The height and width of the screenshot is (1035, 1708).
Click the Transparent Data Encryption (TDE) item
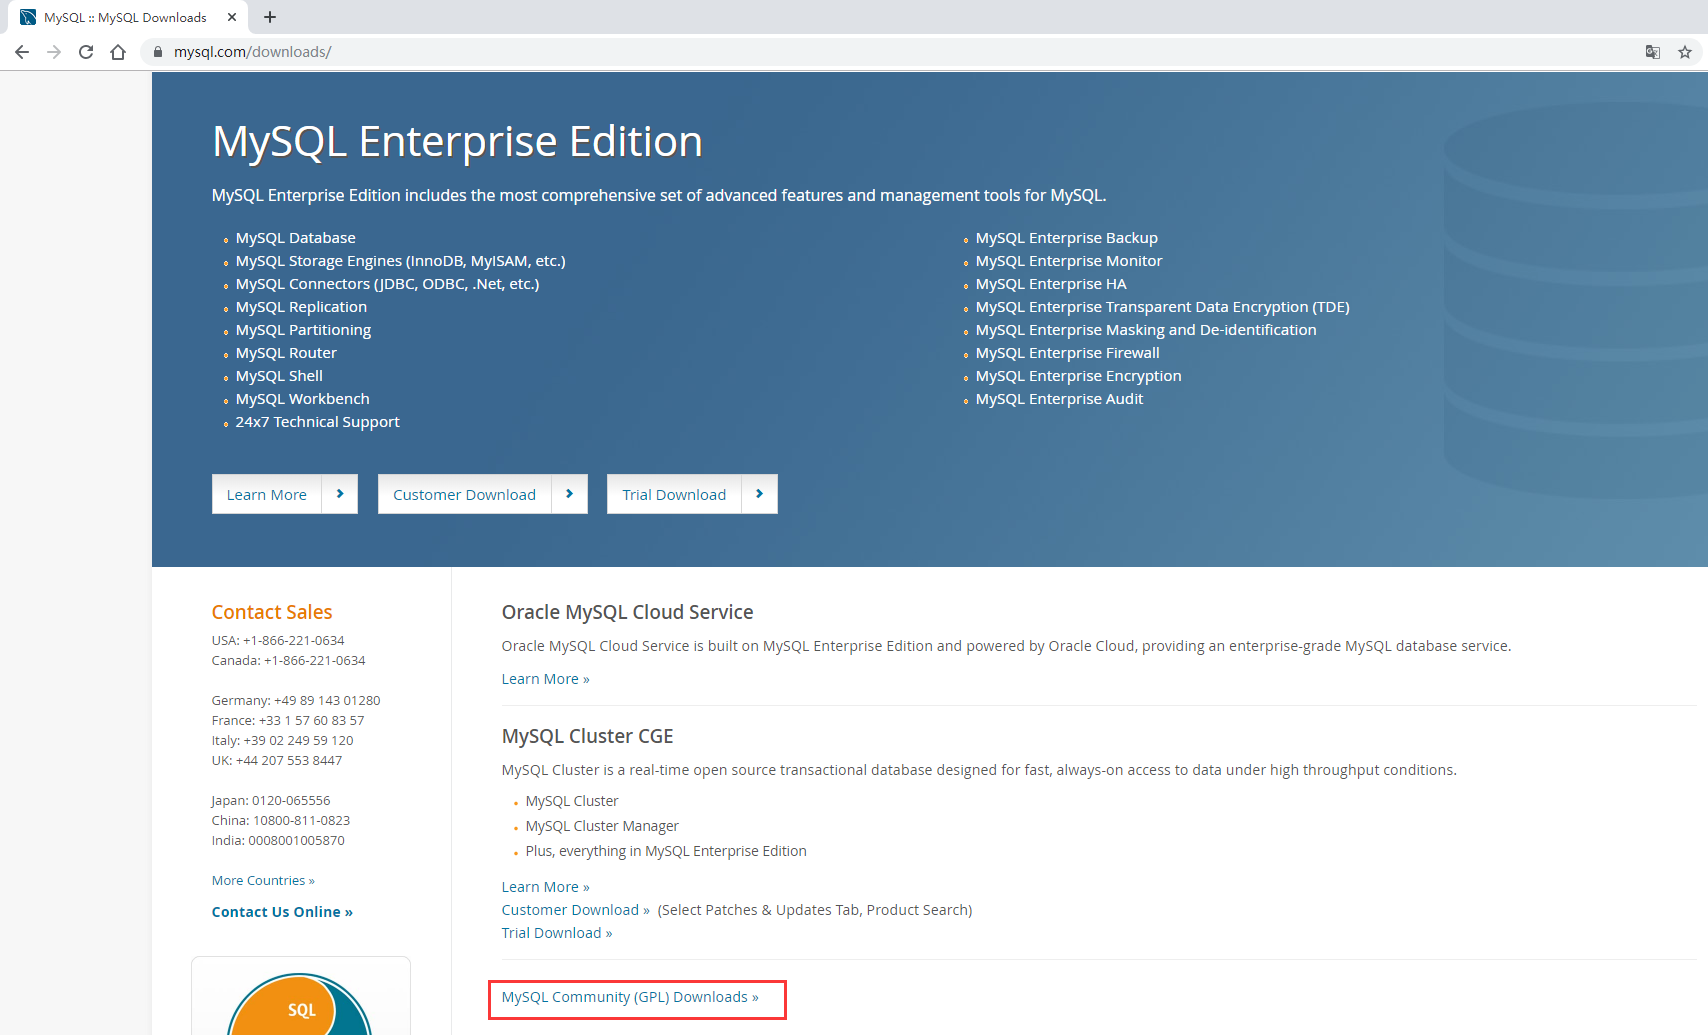1163,307
